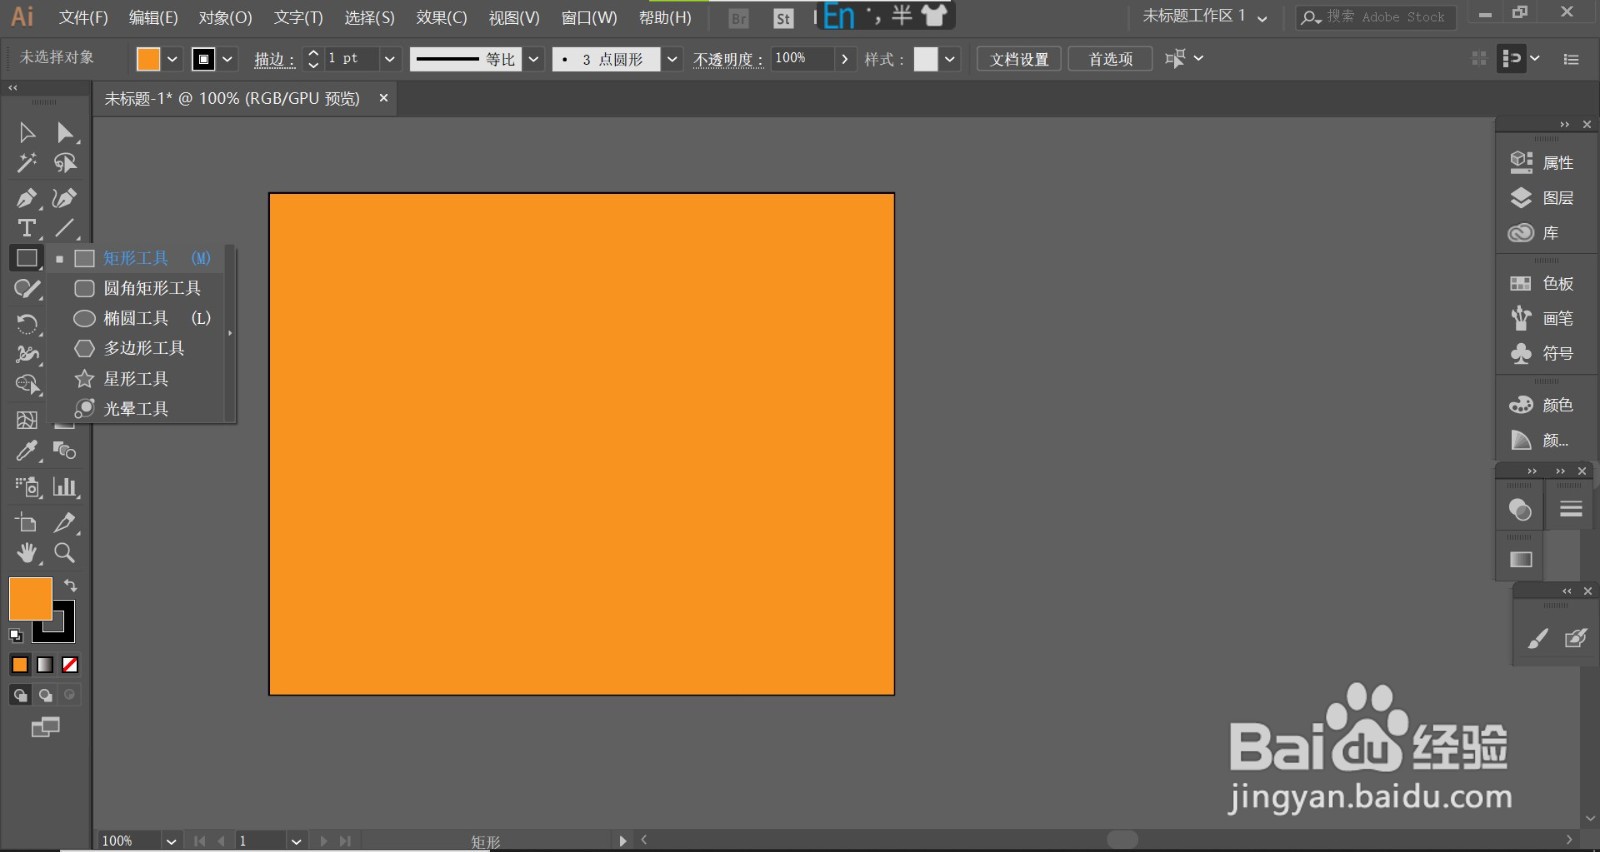Close the 未标题-1 document tab
This screenshot has width=1600, height=852.
[x=383, y=98]
